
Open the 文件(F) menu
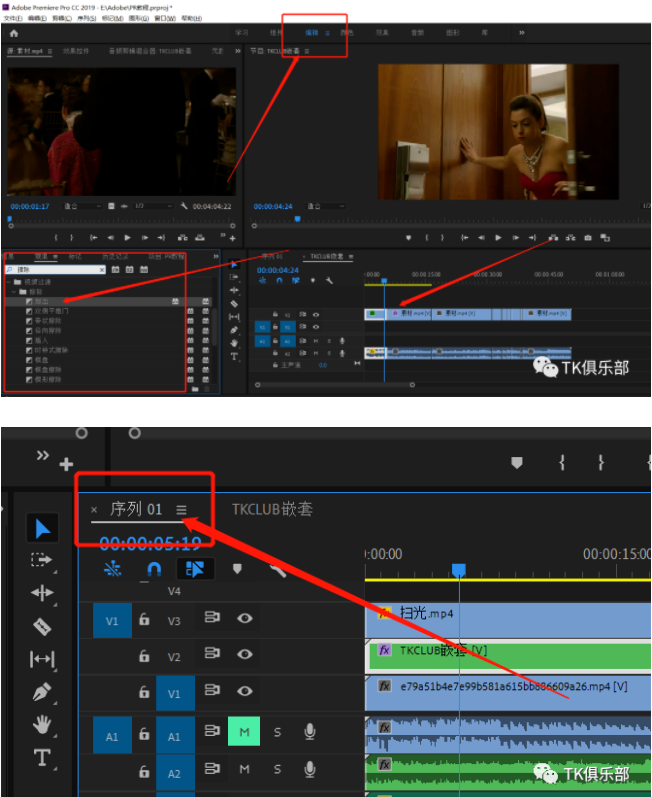tap(13, 18)
